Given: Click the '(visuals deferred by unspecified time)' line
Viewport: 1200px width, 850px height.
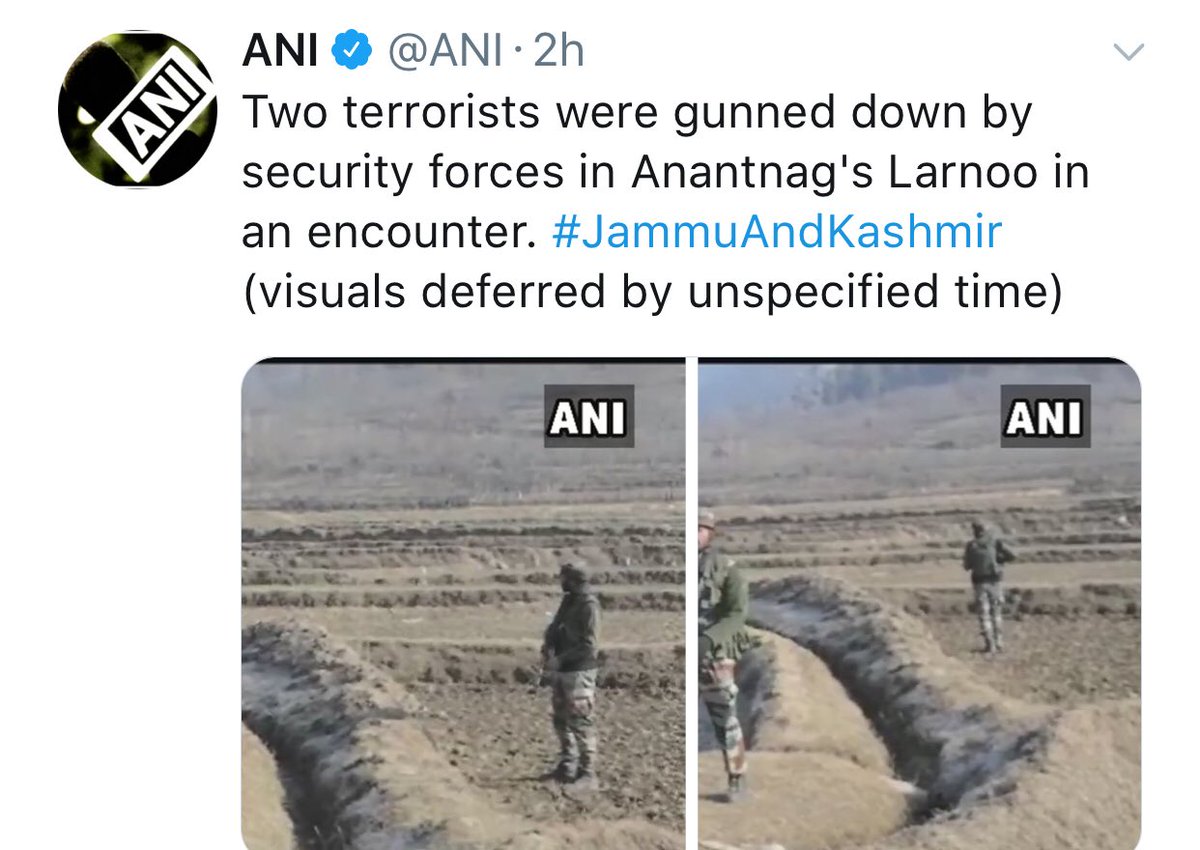Looking at the screenshot, I should (x=651, y=294).
